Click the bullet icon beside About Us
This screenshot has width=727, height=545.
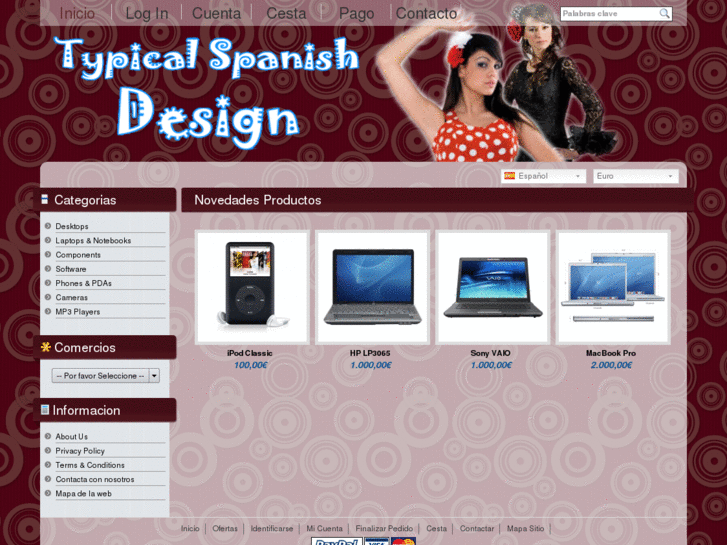[48, 436]
